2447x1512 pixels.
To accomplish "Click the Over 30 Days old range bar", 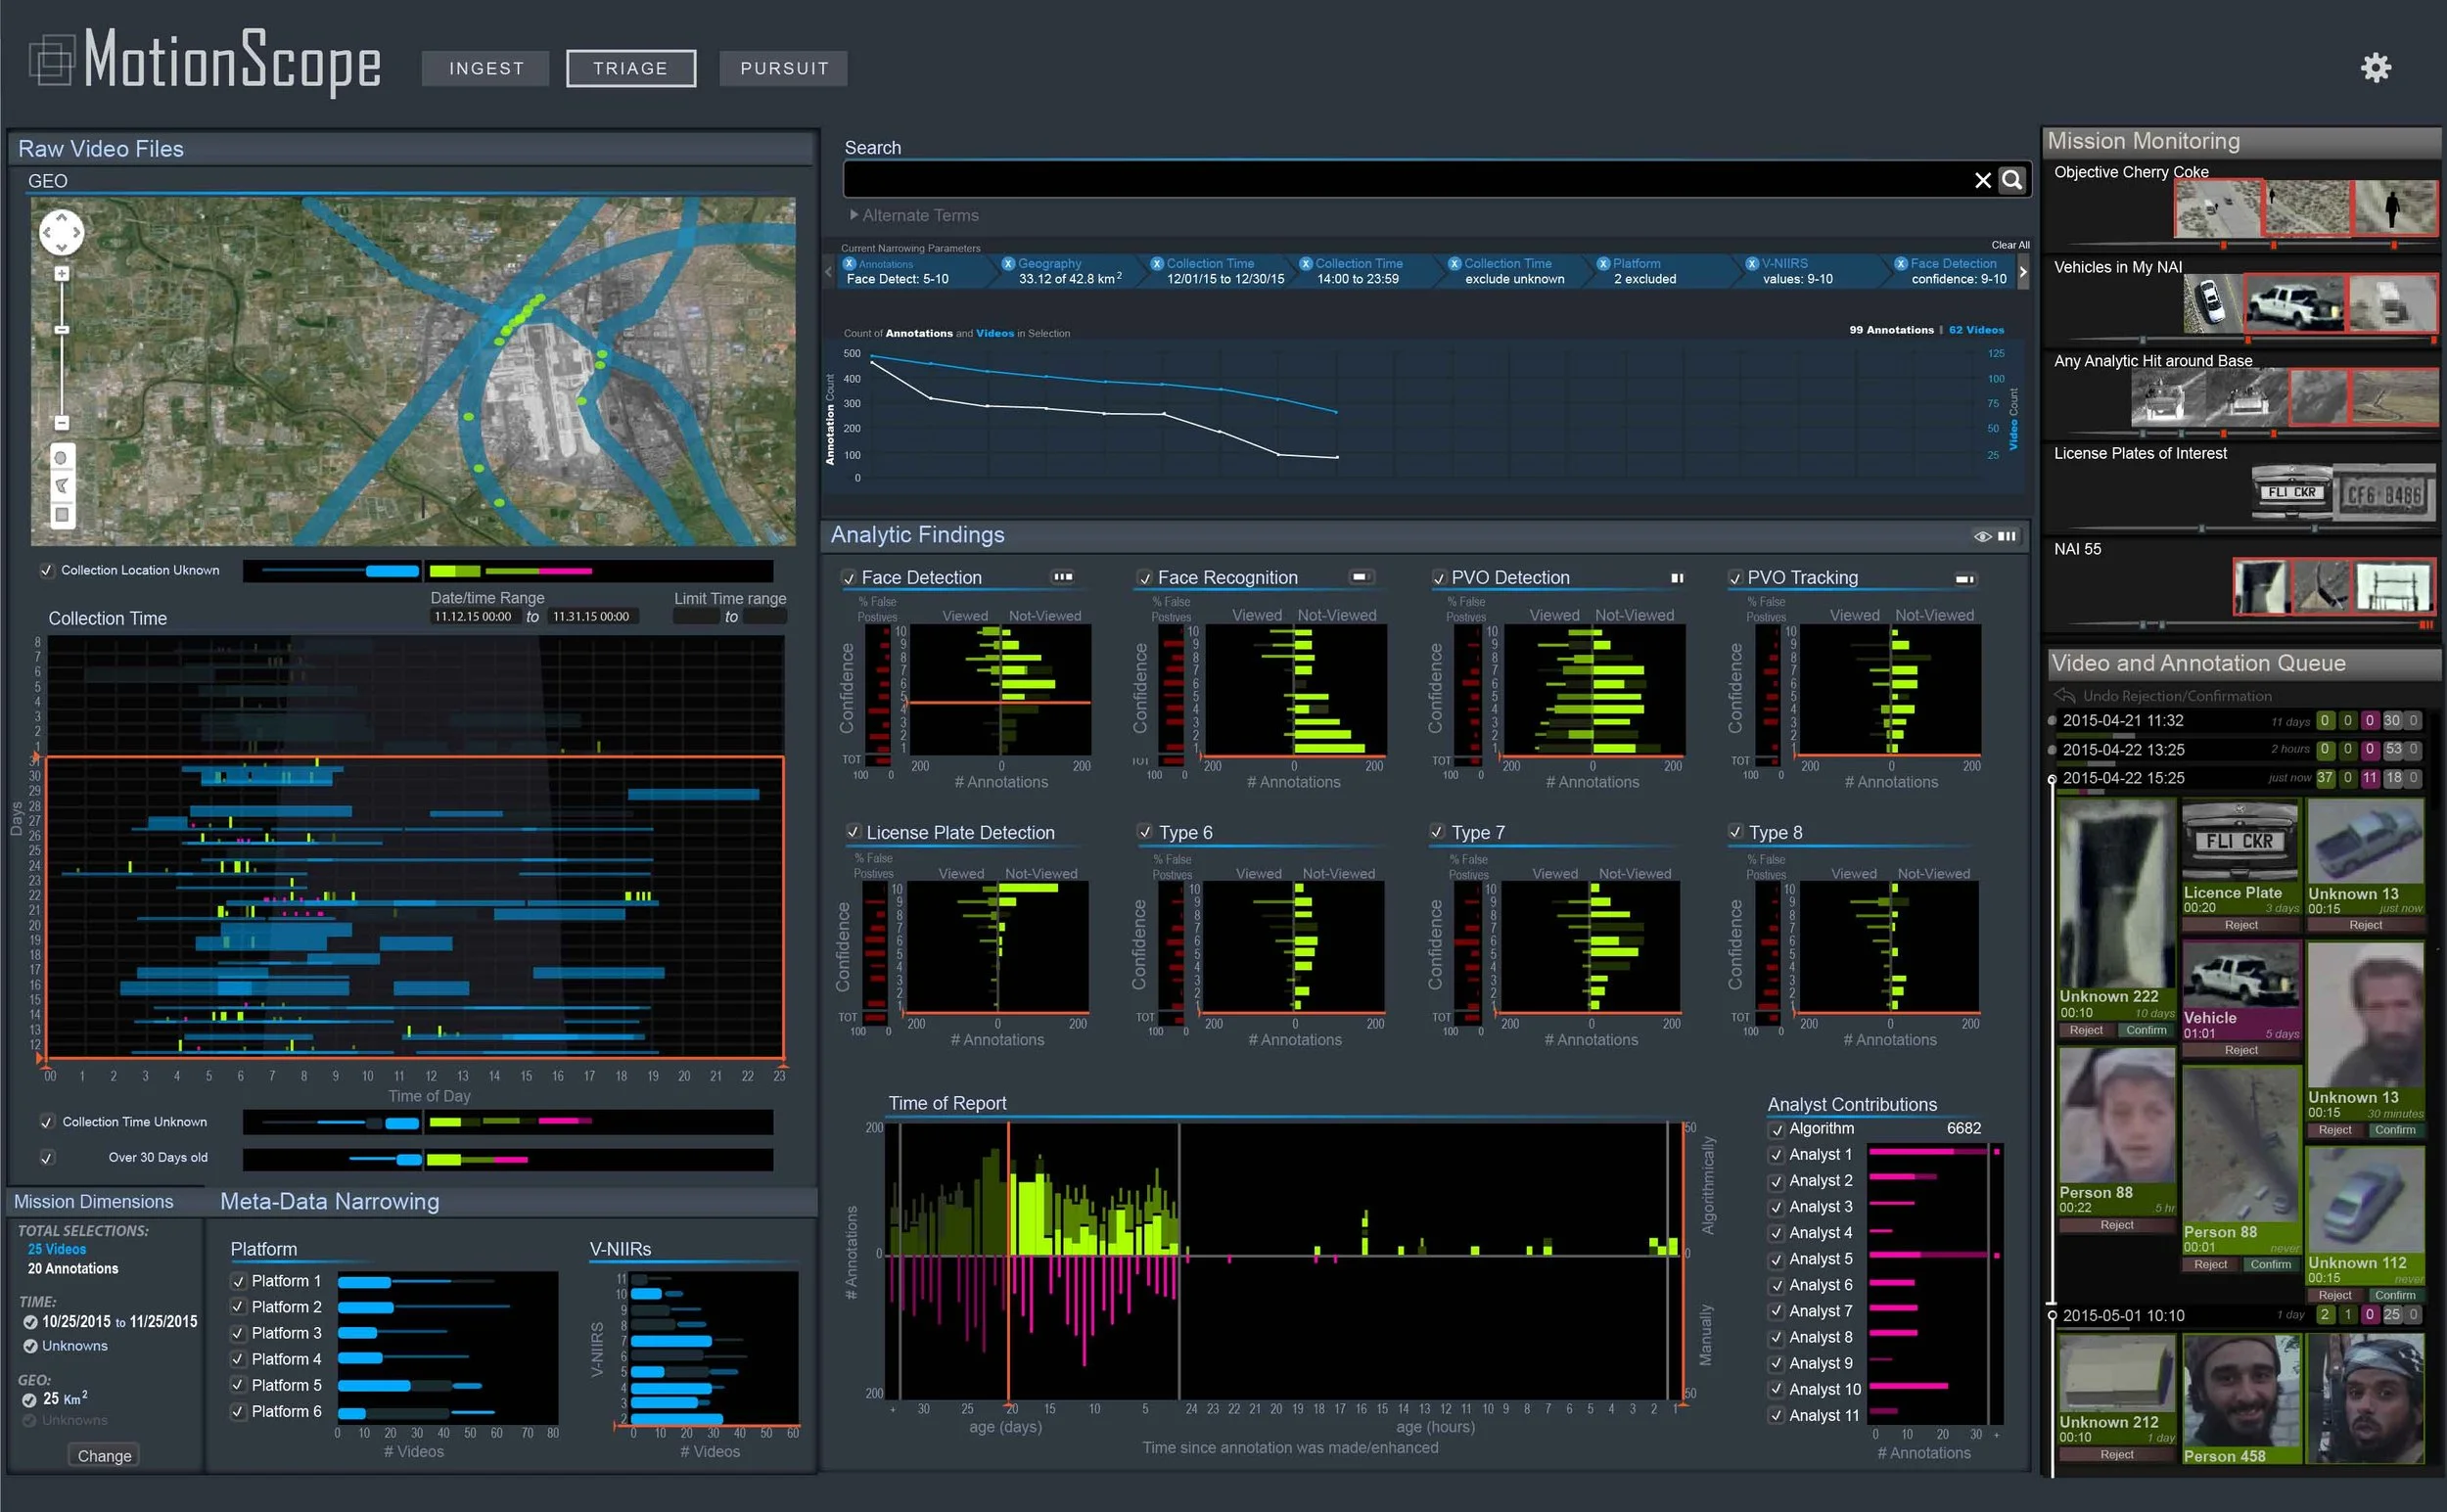I will [x=508, y=1159].
